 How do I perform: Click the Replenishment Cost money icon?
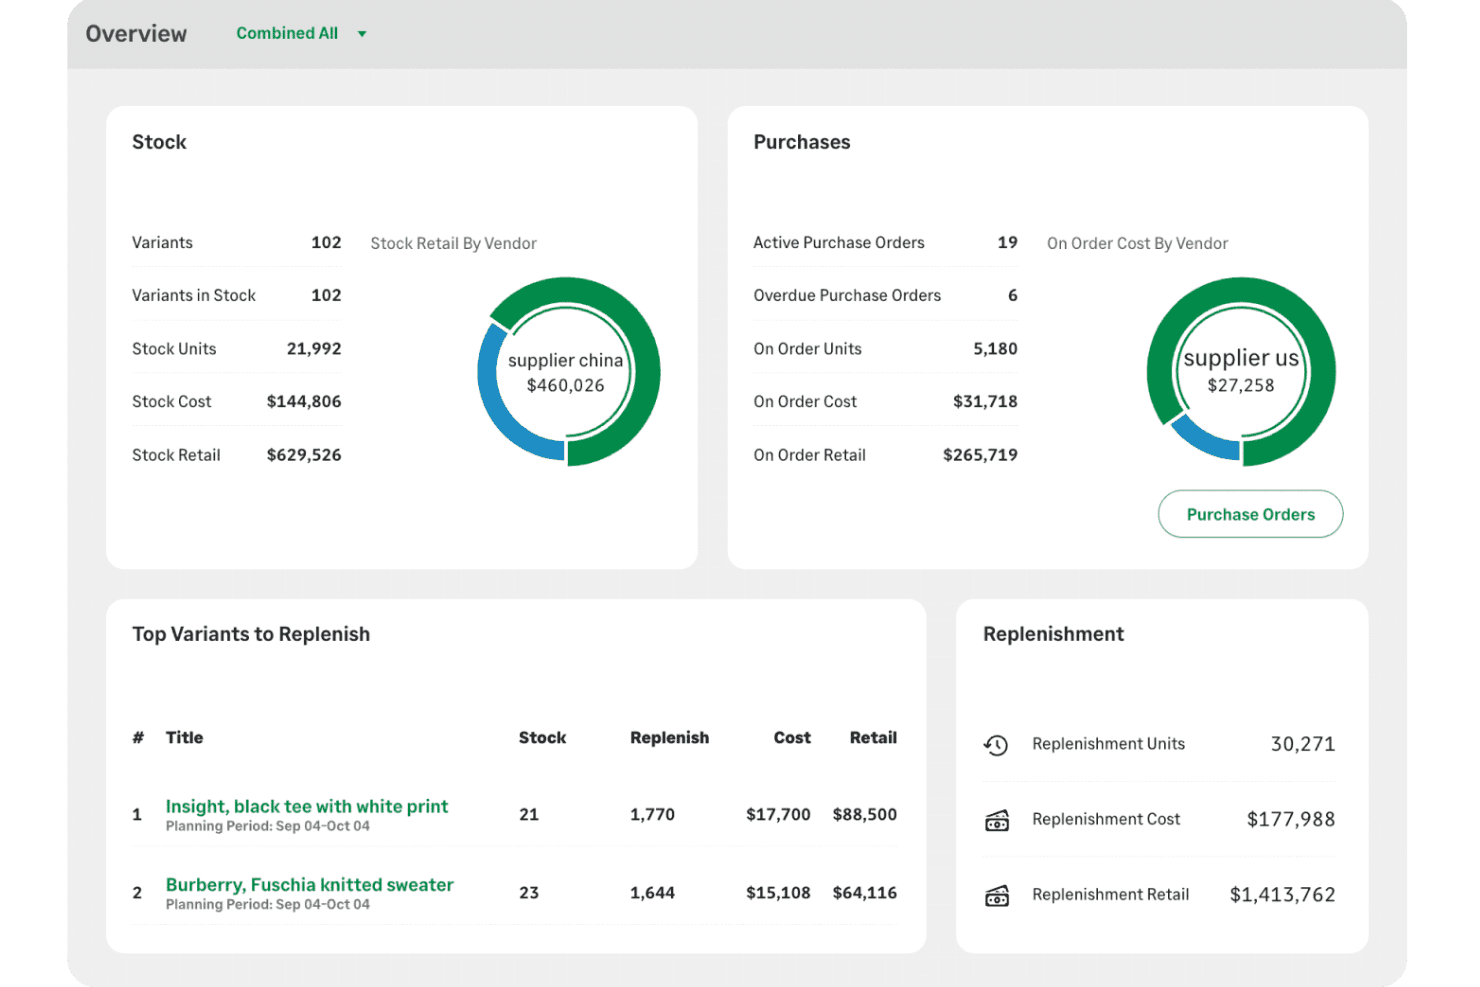point(997,821)
